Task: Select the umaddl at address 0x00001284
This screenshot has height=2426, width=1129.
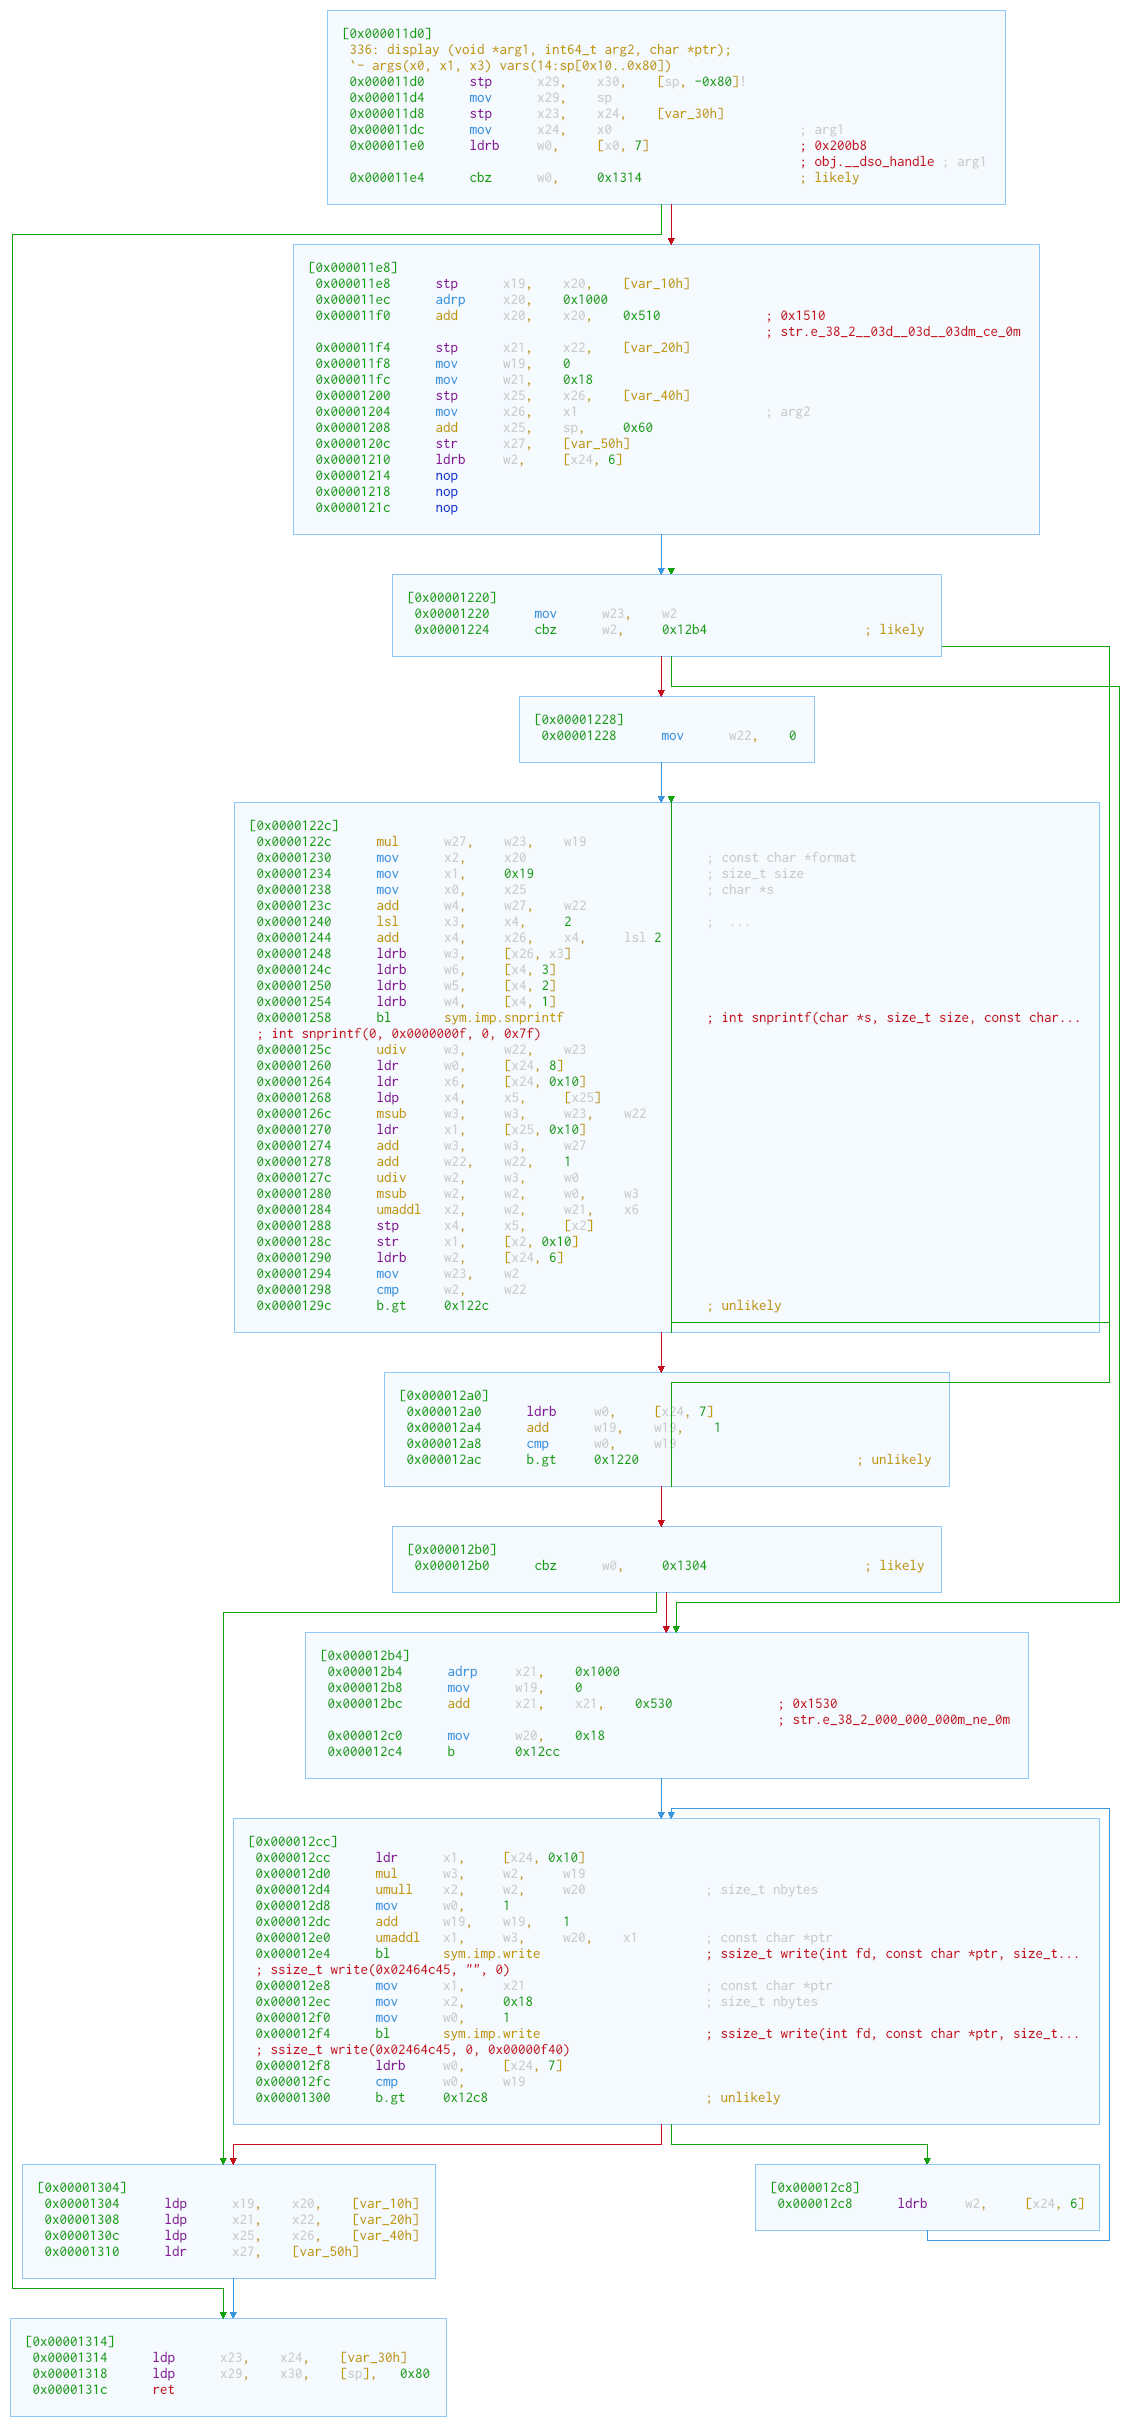Action: point(447,1209)
